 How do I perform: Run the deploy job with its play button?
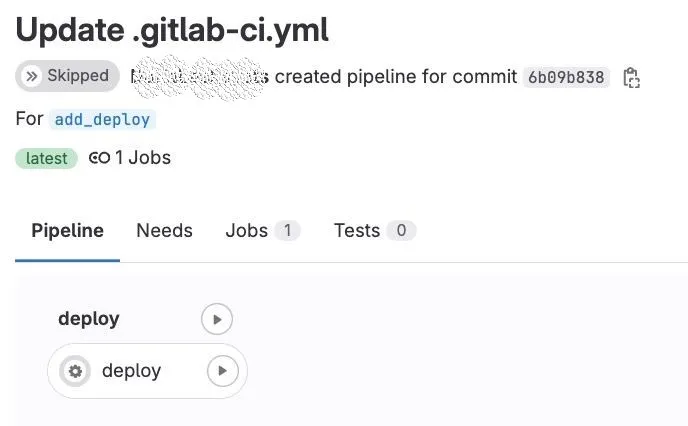click(222, 371)
